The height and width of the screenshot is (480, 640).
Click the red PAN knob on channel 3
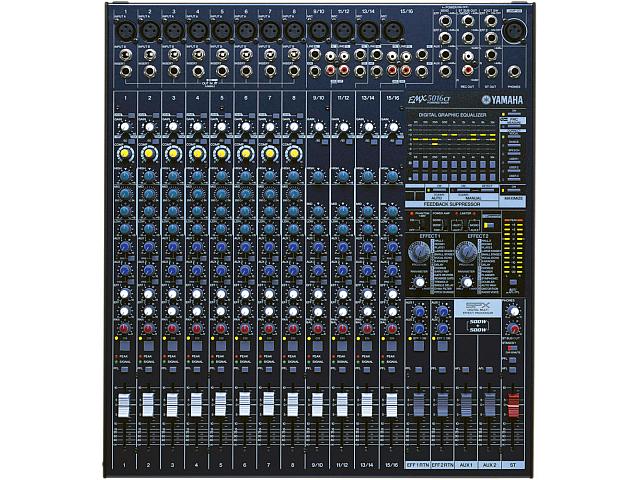pos(173,329)
